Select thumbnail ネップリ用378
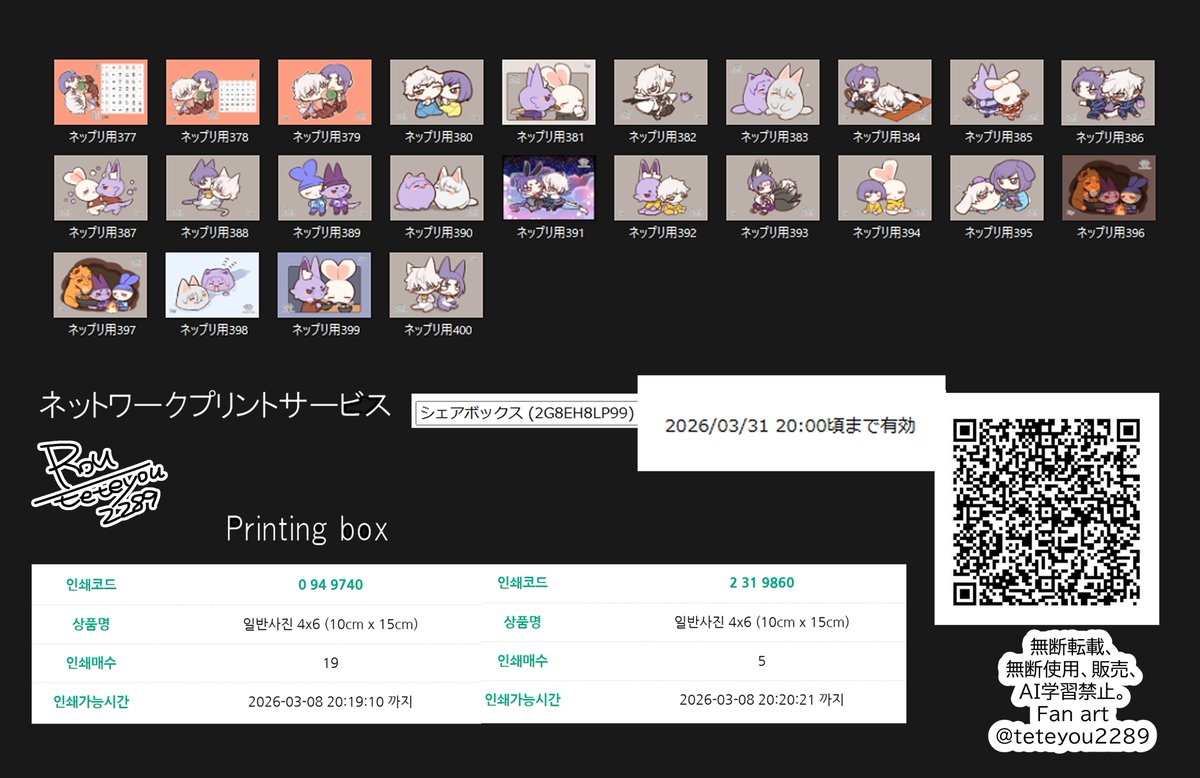This screenshot has width=1200, height=778. [x=213, y=92]
